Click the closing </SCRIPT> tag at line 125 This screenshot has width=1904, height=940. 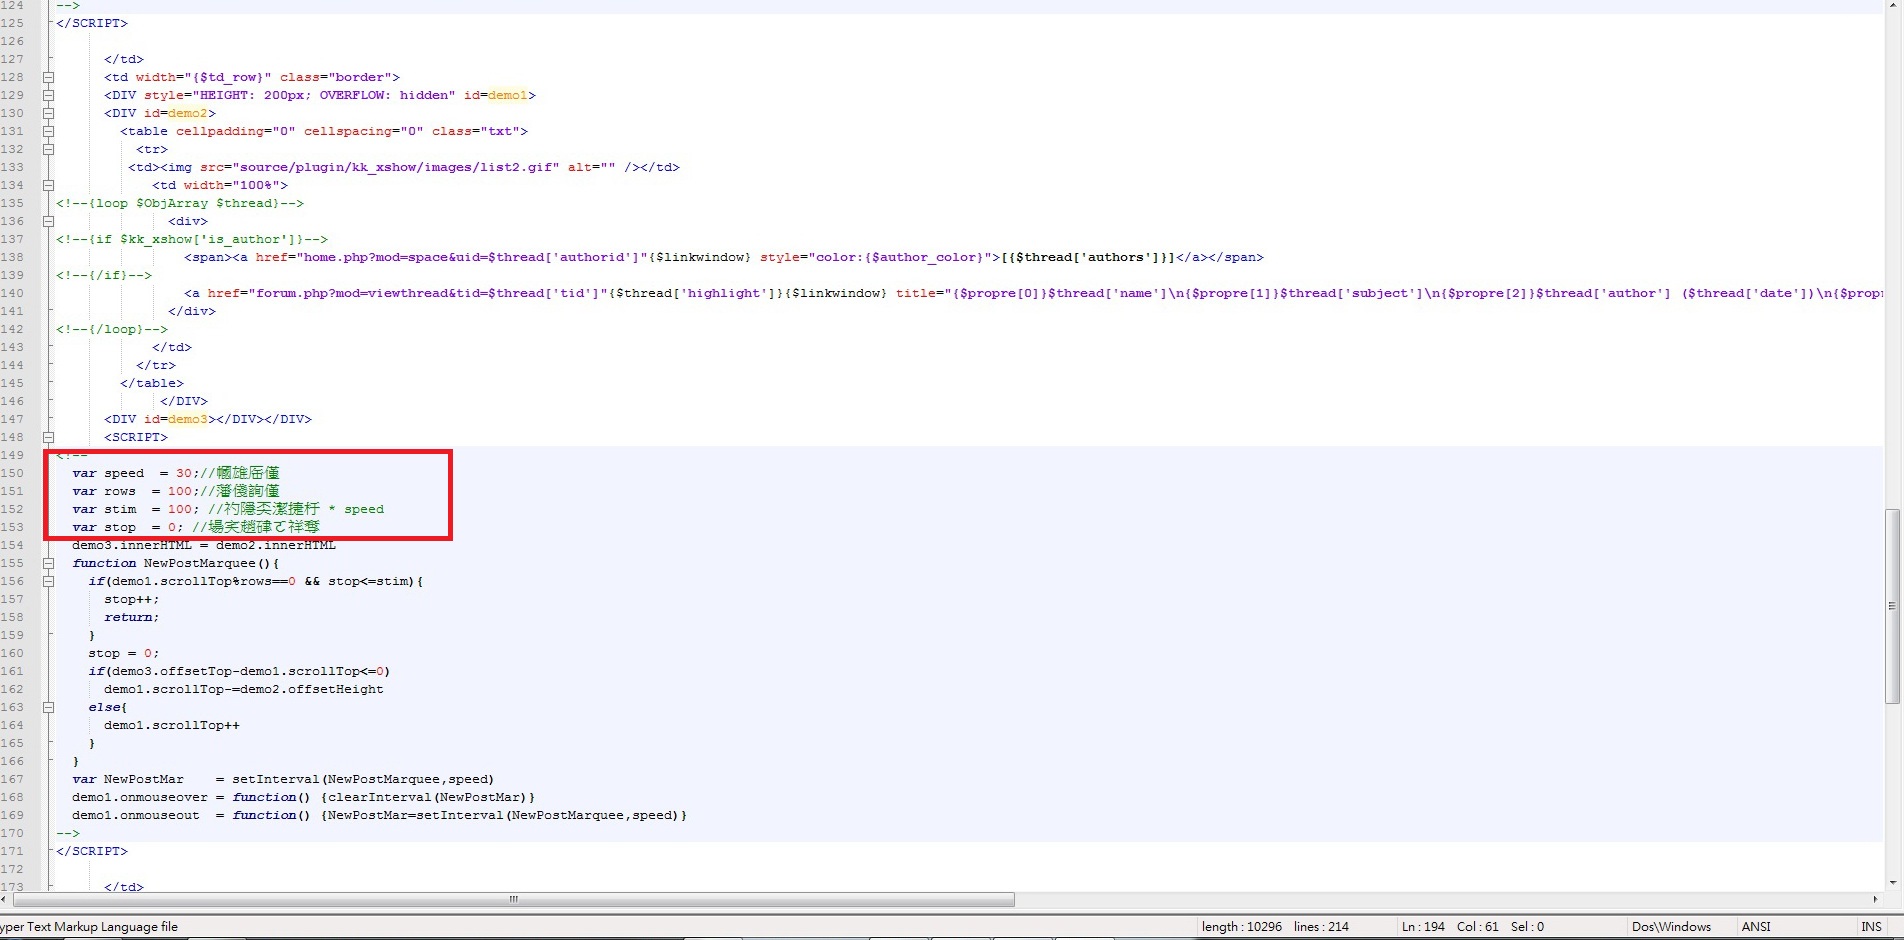click(x=92, y=23)
